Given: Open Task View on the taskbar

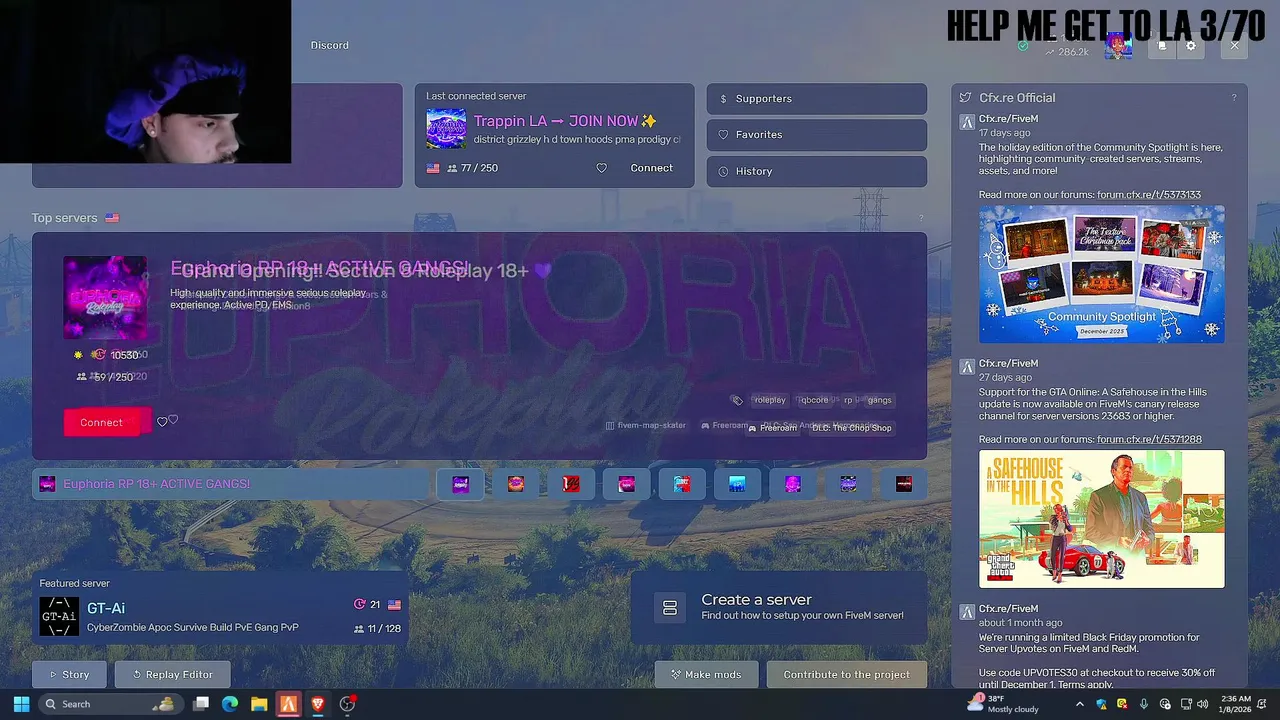Looking at the screenshot, I should click(201, 704).
